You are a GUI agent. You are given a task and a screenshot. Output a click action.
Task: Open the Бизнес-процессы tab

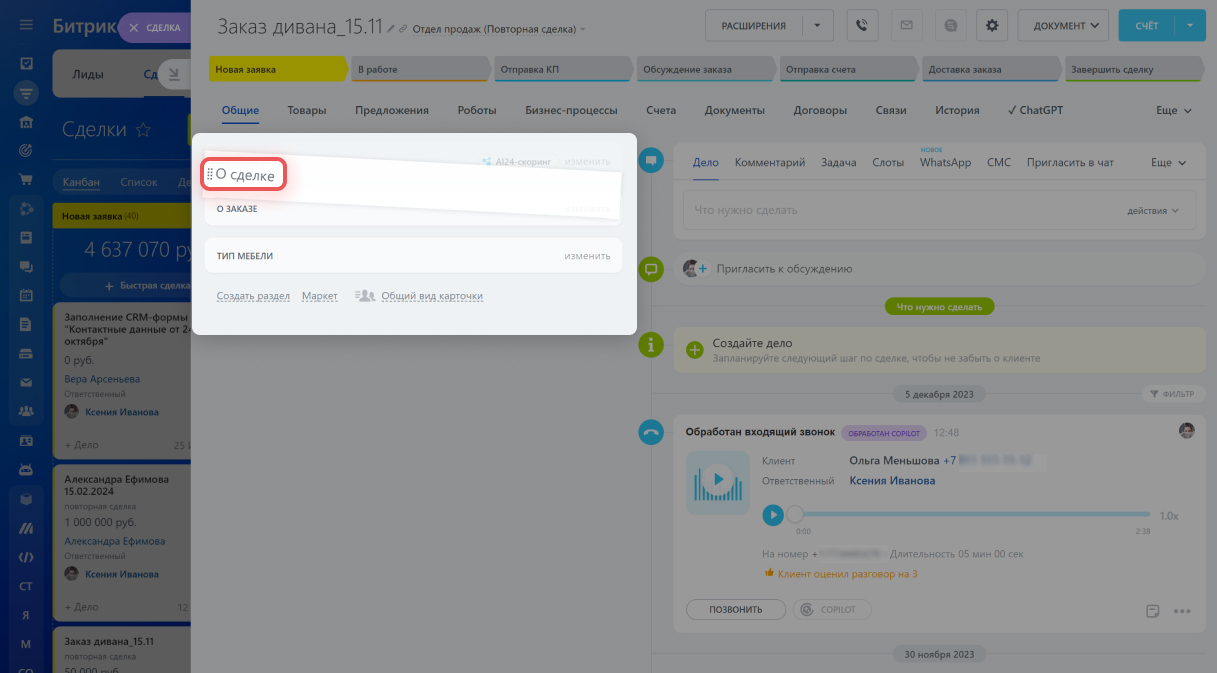(x=571, y=110)
